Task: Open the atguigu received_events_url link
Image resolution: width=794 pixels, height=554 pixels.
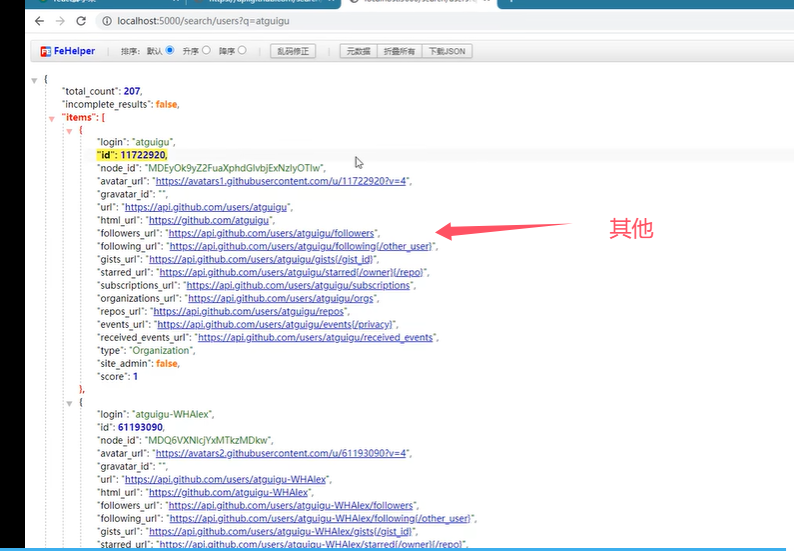Action: pos(315,337)
